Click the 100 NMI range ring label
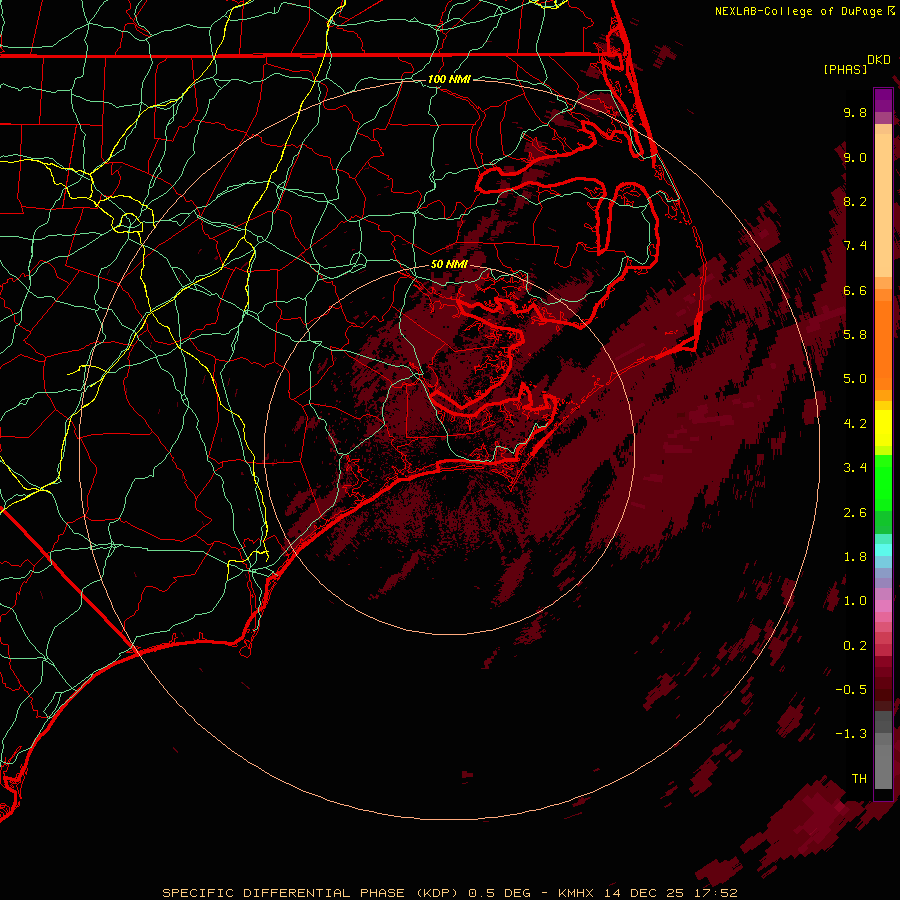 (449, 79)
